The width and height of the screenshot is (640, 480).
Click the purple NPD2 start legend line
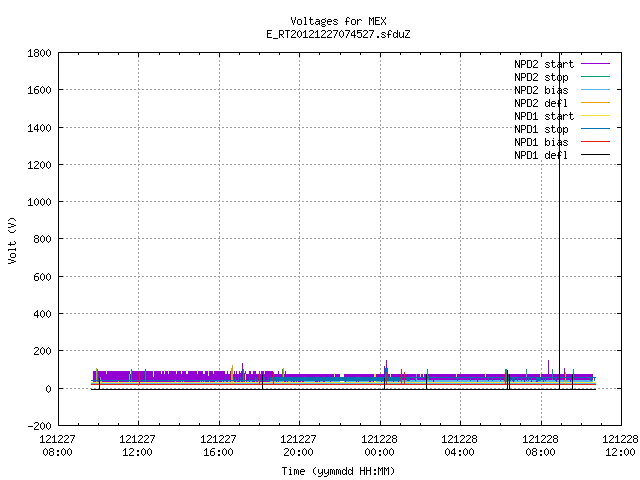coord(596,64)
